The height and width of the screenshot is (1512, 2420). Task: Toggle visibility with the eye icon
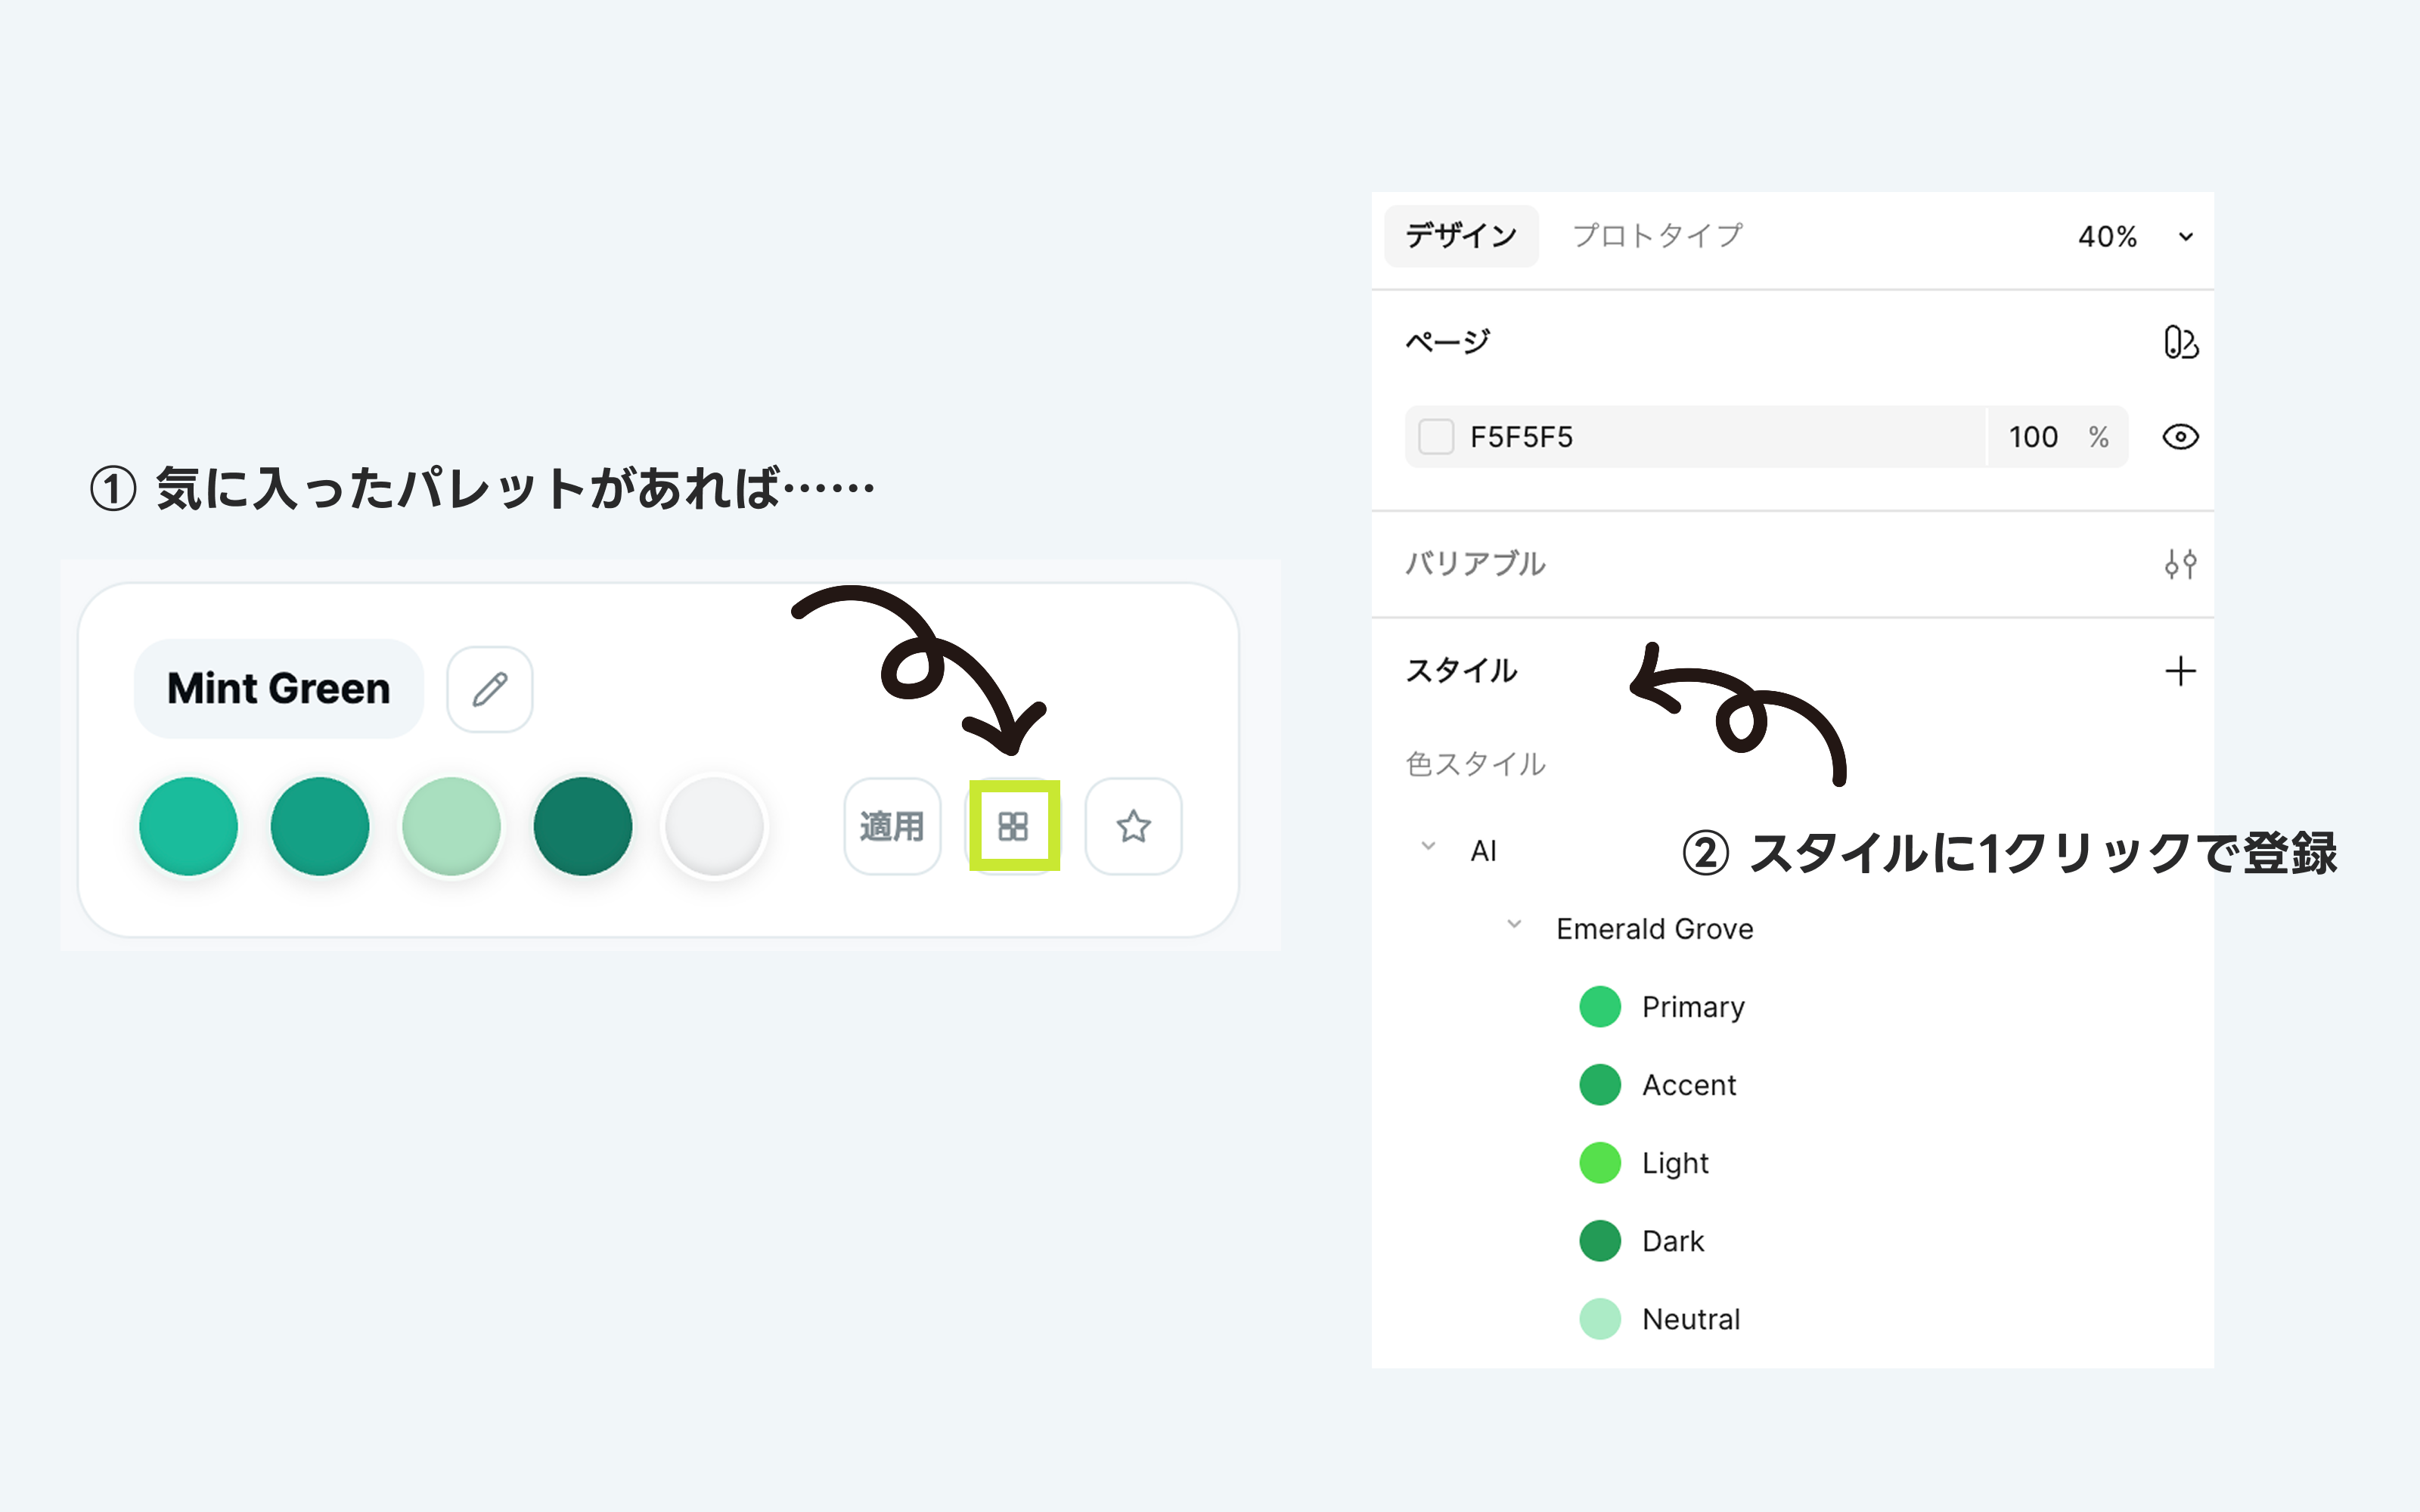pyautogui.click(x=2181, y=437)
